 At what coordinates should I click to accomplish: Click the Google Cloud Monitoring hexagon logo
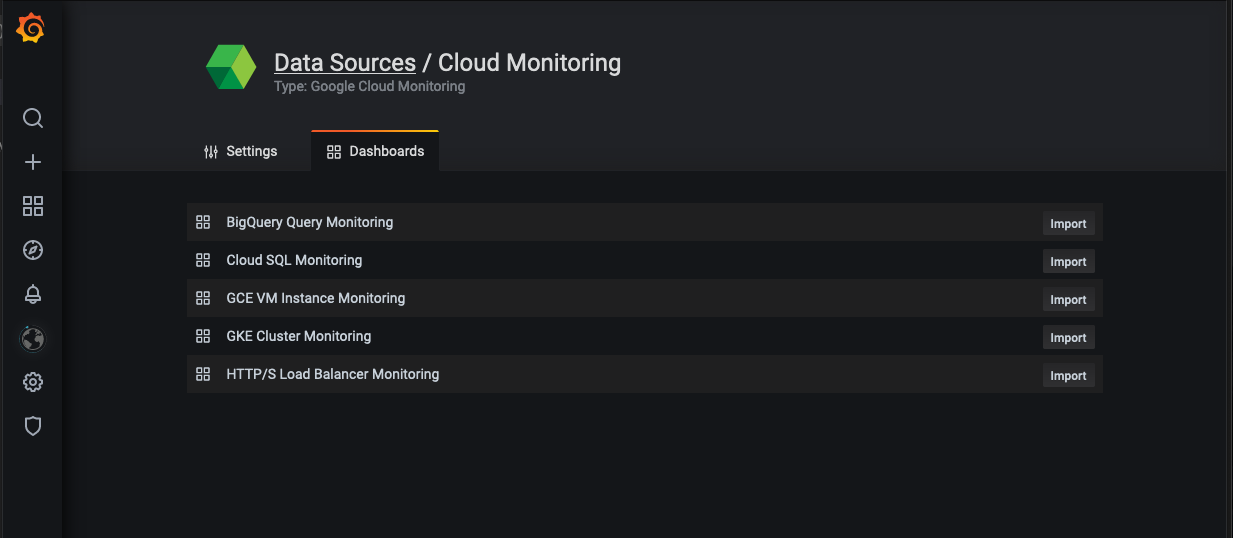tap(231, 68)
